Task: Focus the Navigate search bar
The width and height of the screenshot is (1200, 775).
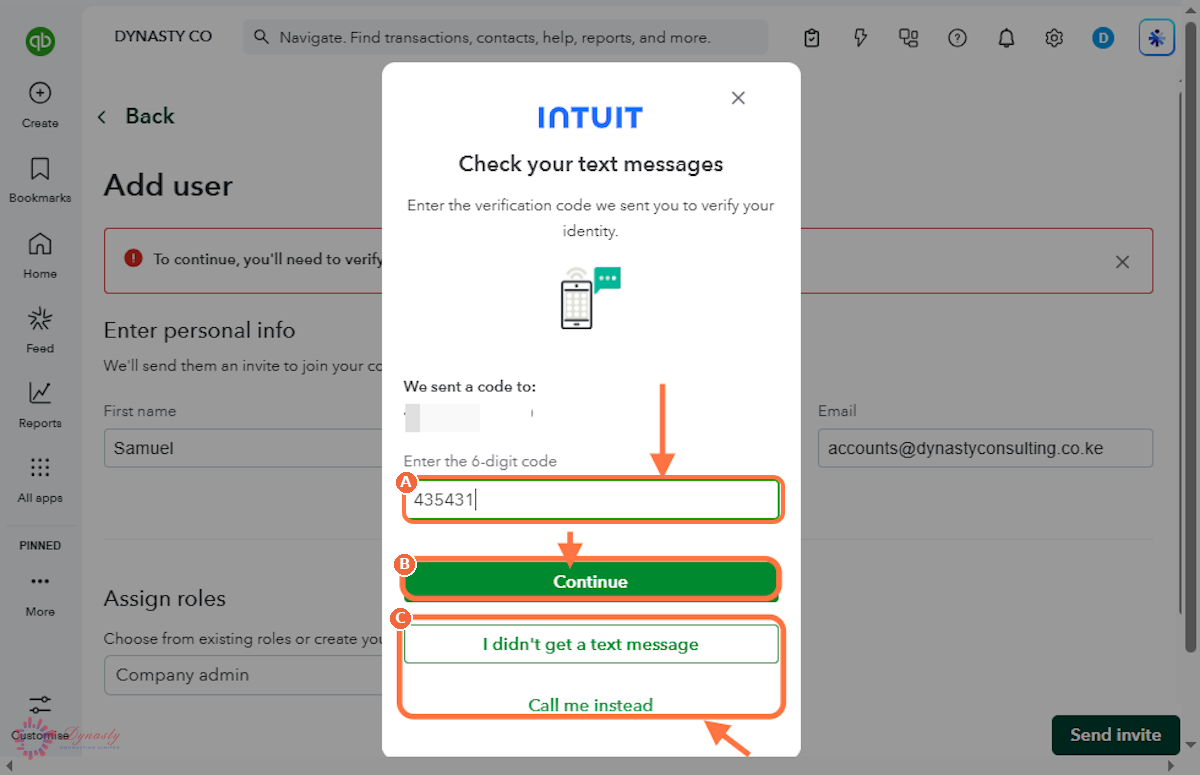Action: click(505, 37)
